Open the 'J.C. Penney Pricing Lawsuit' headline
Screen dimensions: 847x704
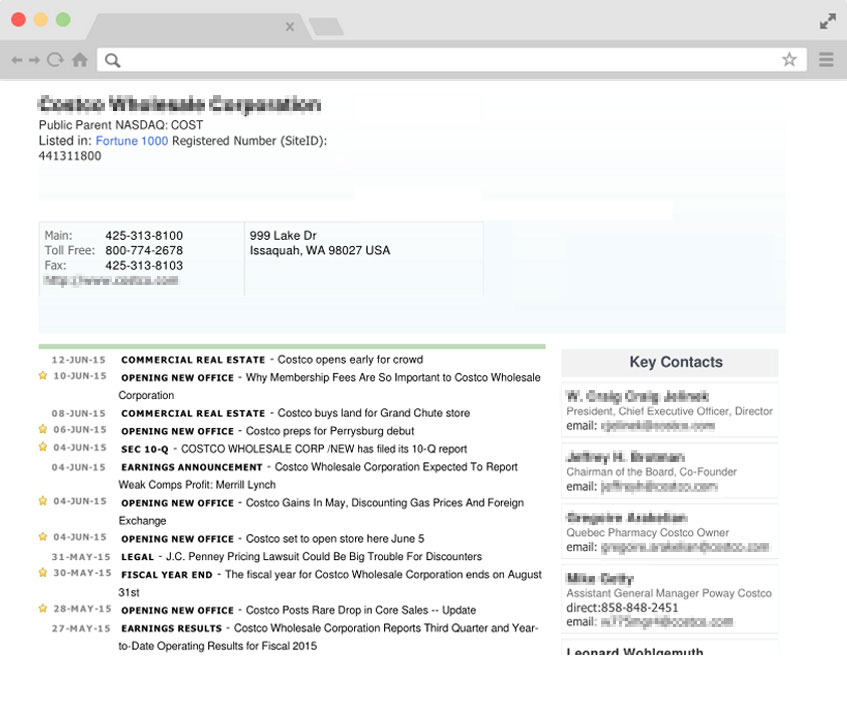click(324, 557)
